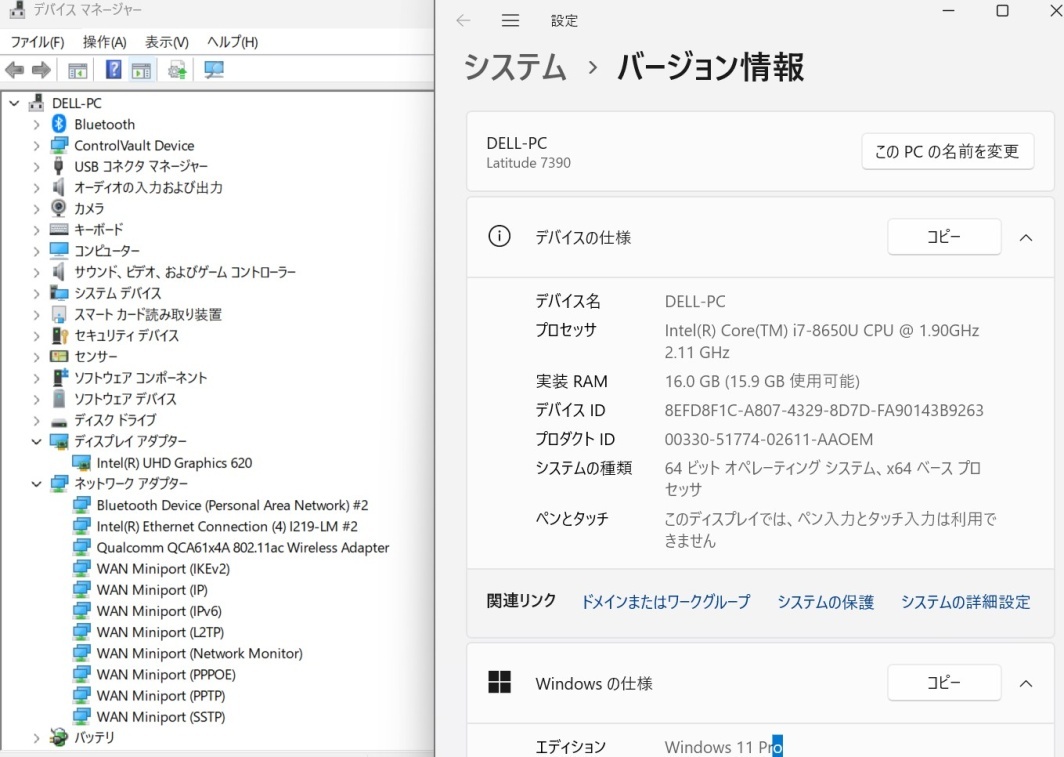This screenshot has height=757, width=1064.
Task: Click the update driver toolbar icon with green arrow
Action: coord(177,70)
